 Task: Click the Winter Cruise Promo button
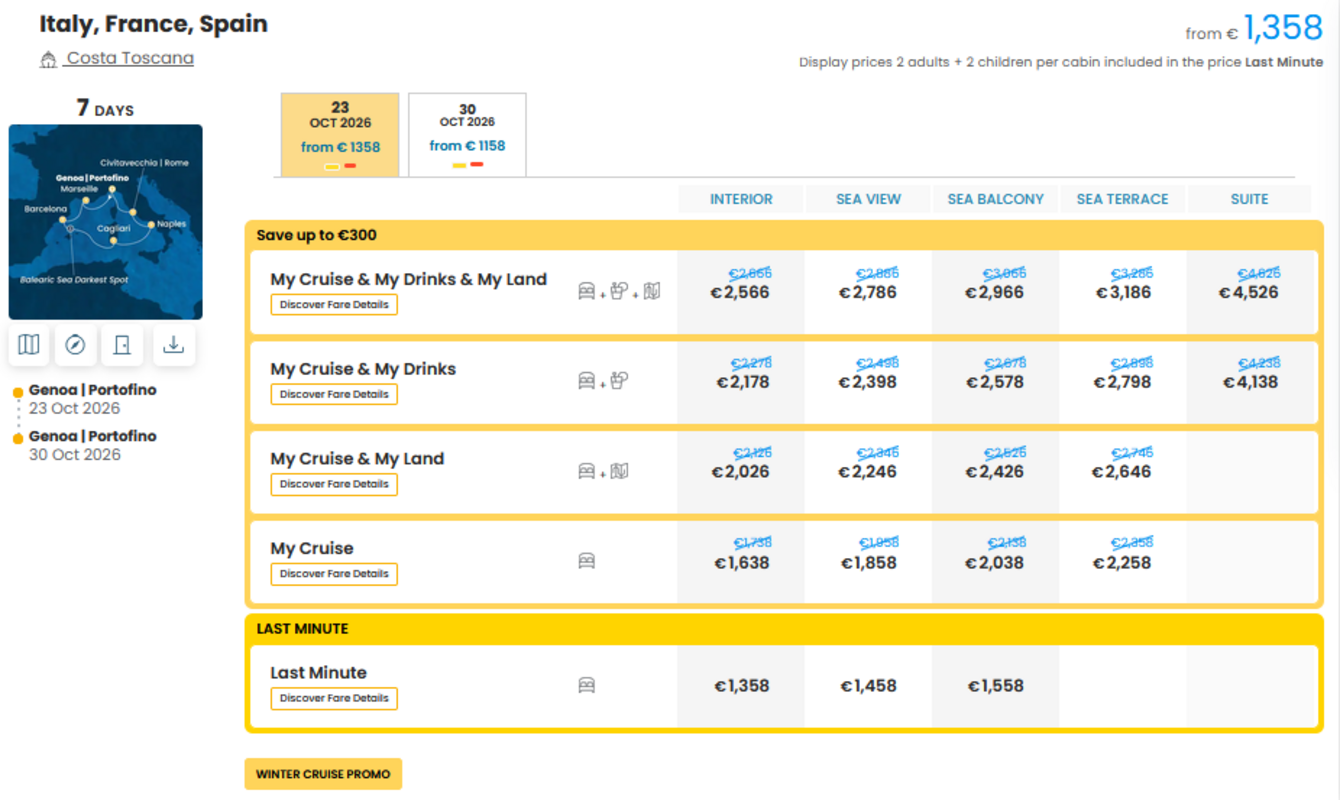(x=323, y=774)
